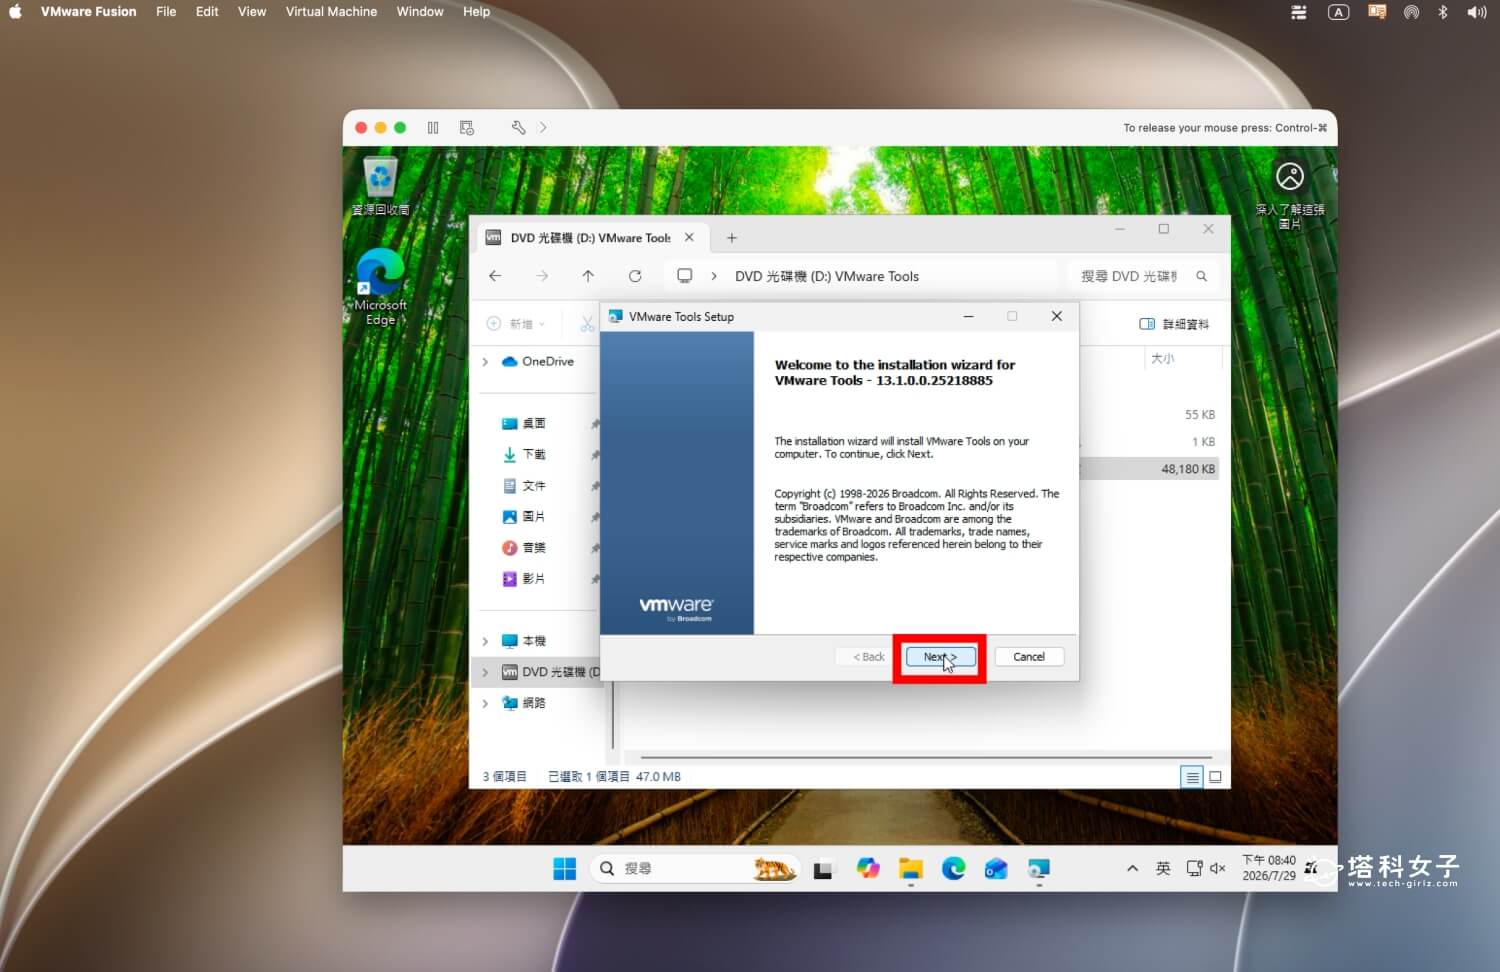Screen dimensions: 1500x972
Task: Open the Window menu
Action: [x=420, y=12]
